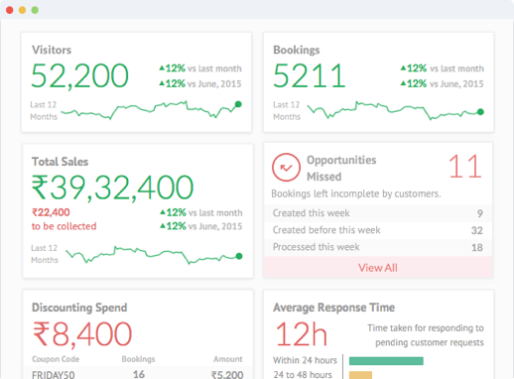Select the FRIDAY50 coupon row
Viewport: 514px width, 379px height.
(x=137, y=373)
